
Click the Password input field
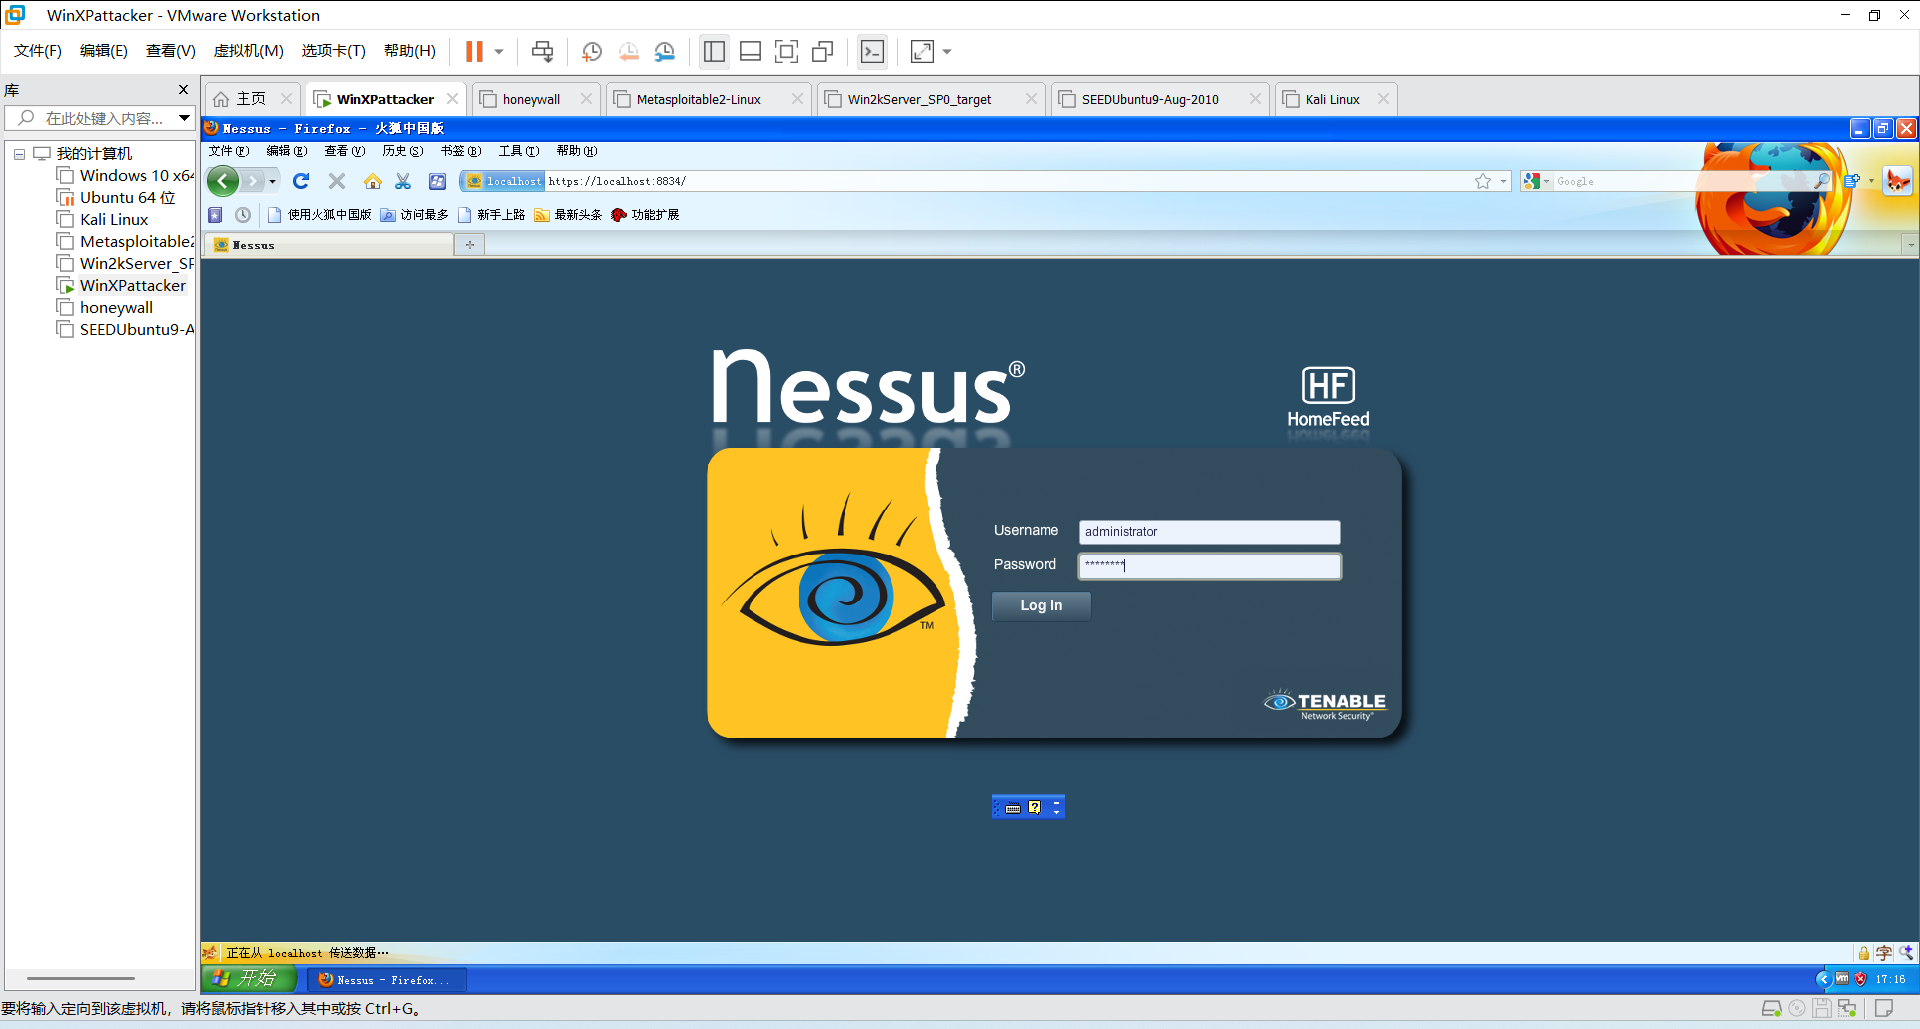1209,566
